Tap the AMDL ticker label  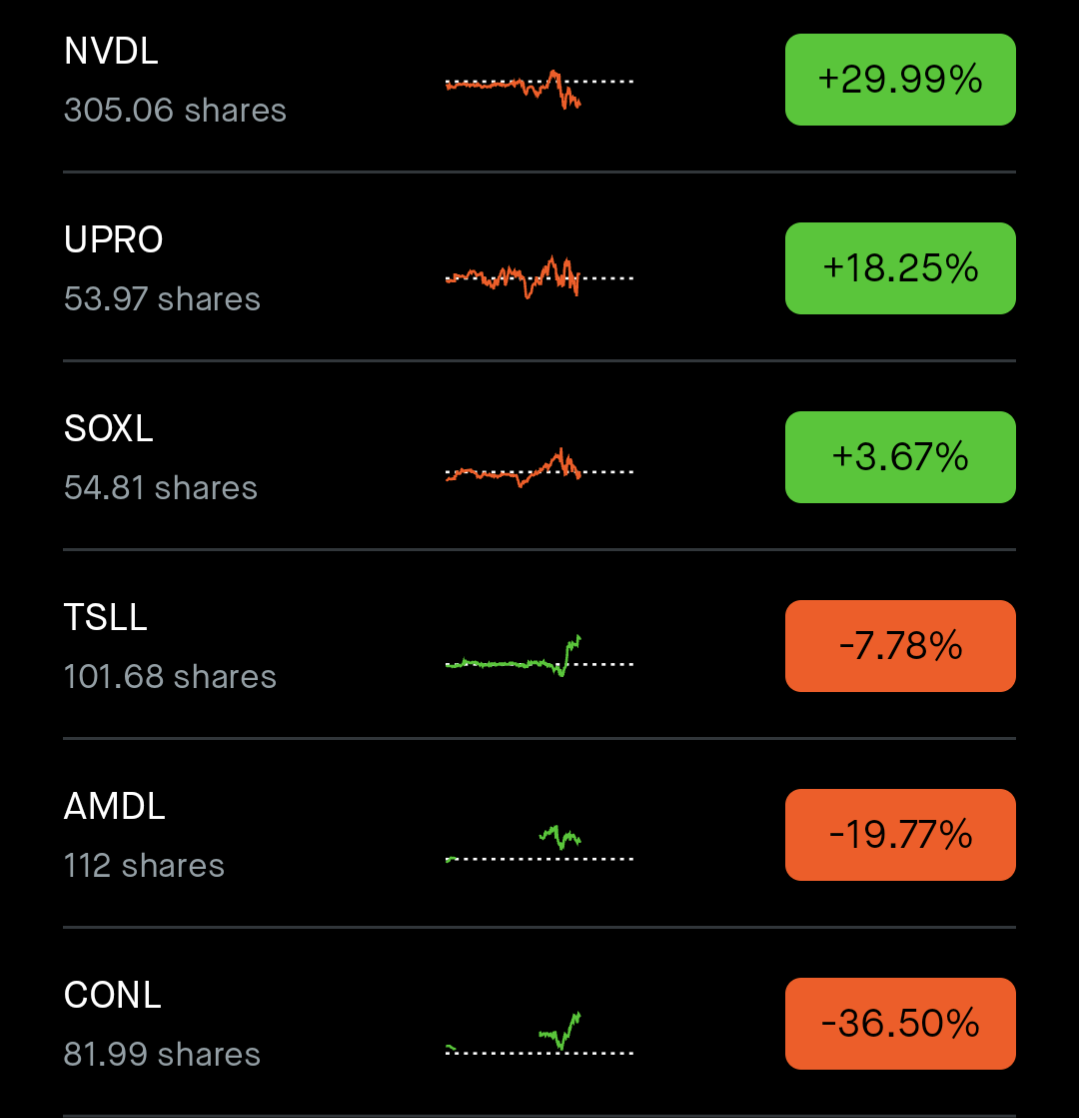pos(114,807)
